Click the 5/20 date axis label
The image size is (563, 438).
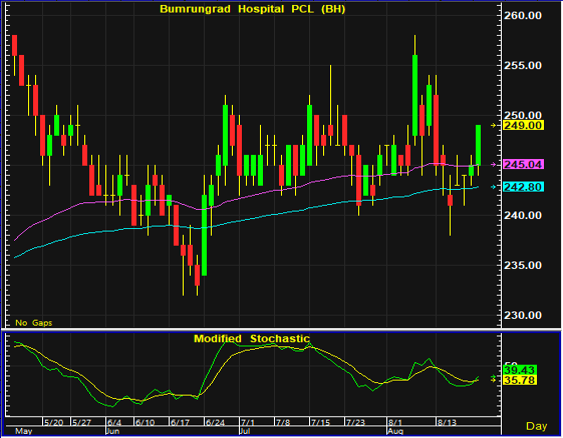point(53,422)
